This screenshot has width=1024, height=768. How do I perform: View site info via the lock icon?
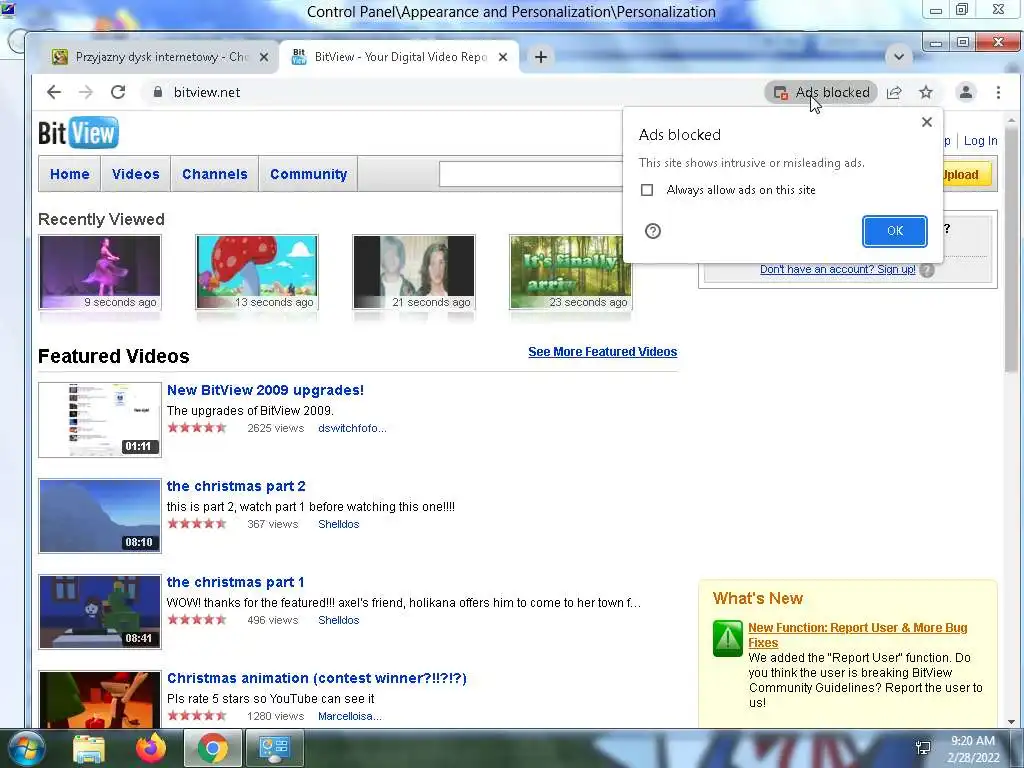(157, 92)
